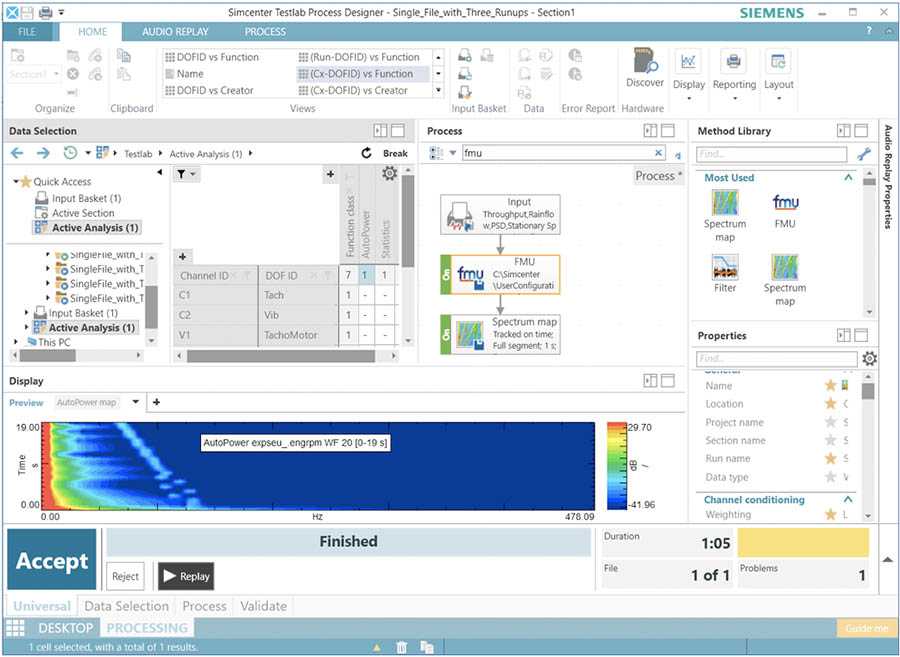Go back in Data Selection navigation
Viewport: 900px width, 657px height.
(17, 153)
